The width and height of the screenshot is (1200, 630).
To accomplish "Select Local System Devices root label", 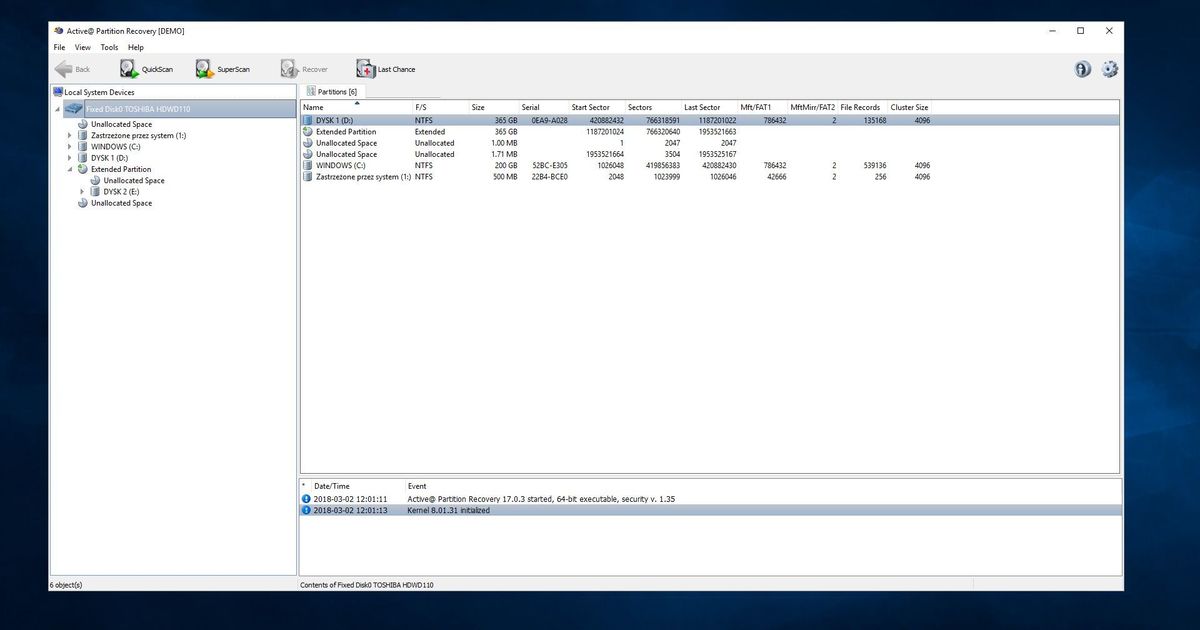I will tap(99, 92).
